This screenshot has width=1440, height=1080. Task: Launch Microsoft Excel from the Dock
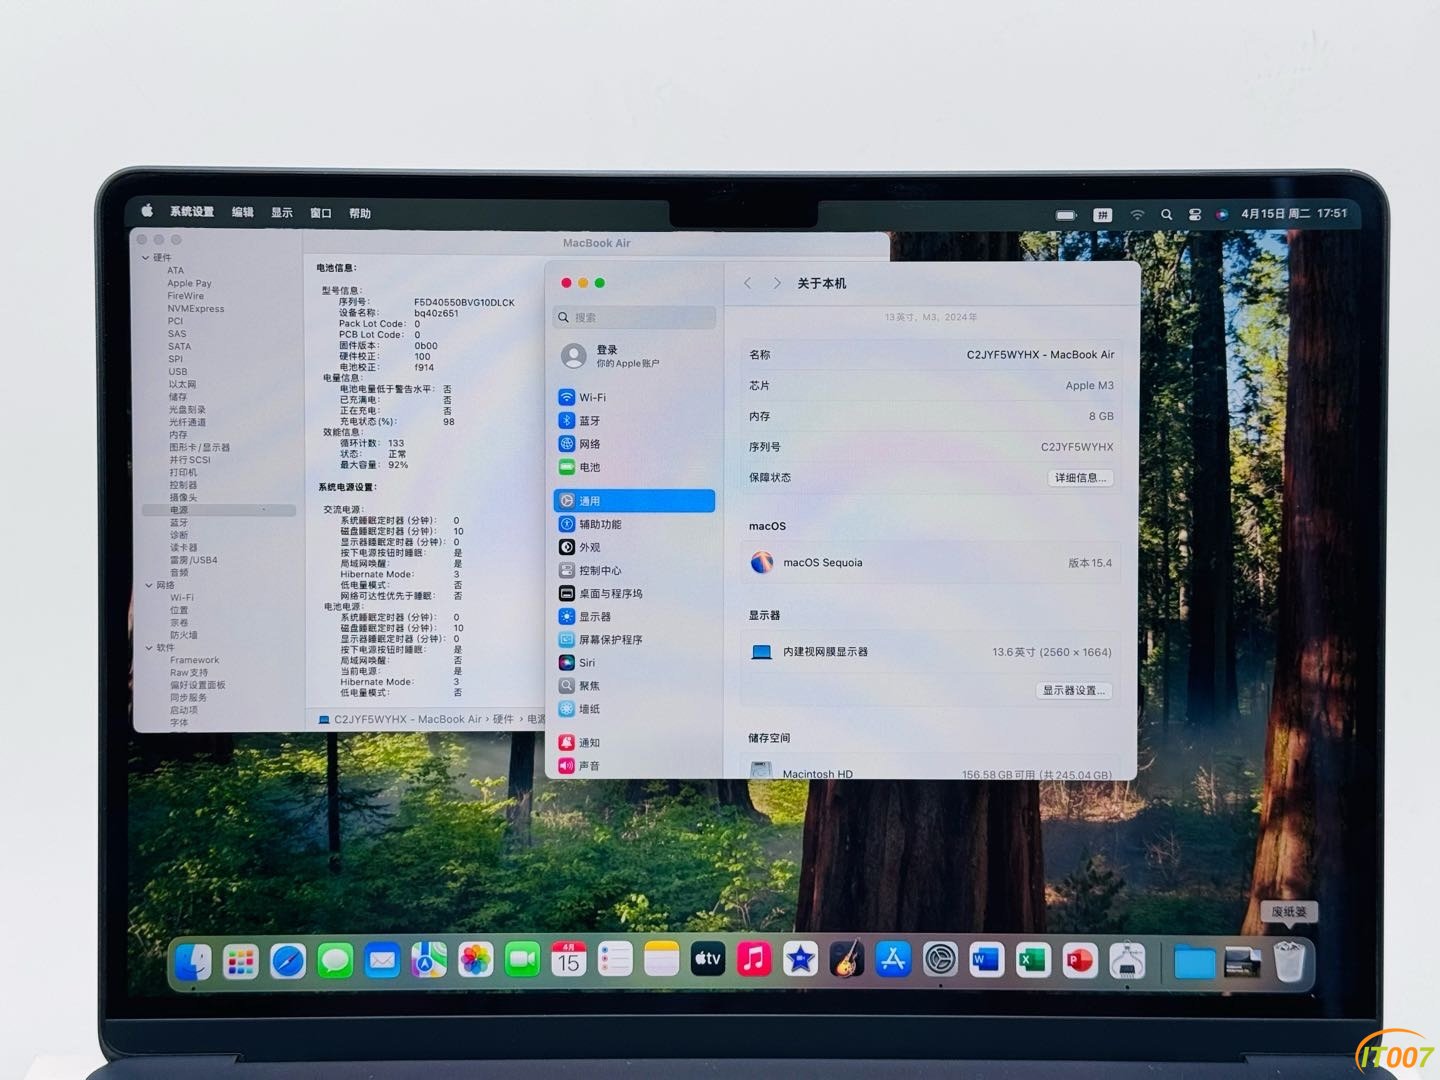1033,960
